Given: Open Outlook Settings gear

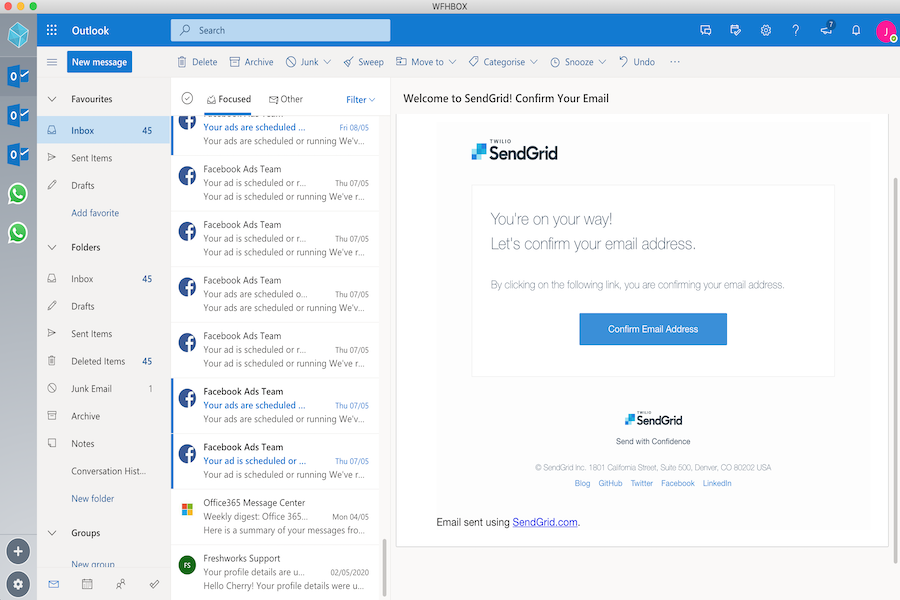Looking at the screenshot, I should [x=765, y=30].
